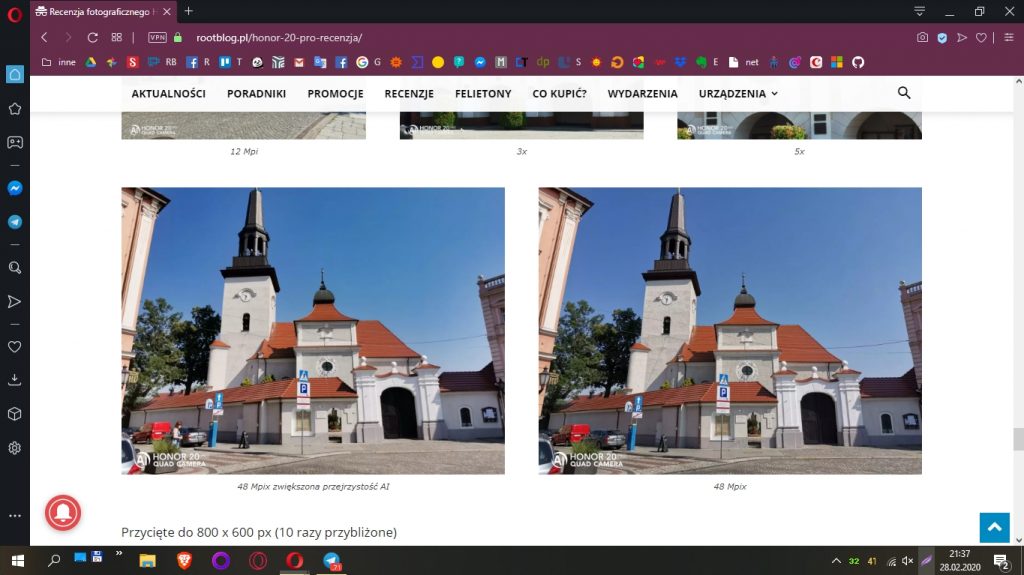Open the Opera sidebar home icon
Screen dimensions: 1024x575
tap(14, 74)
